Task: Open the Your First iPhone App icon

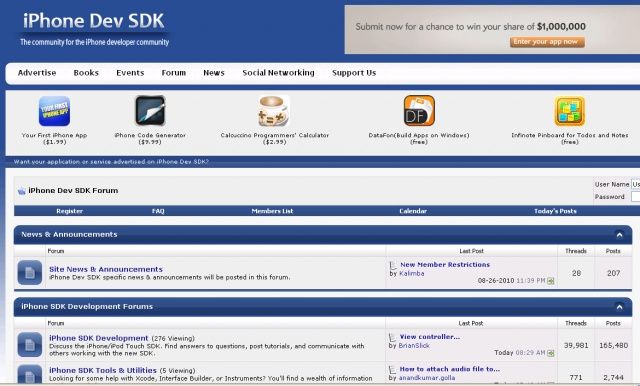Action: pos(54,111)
